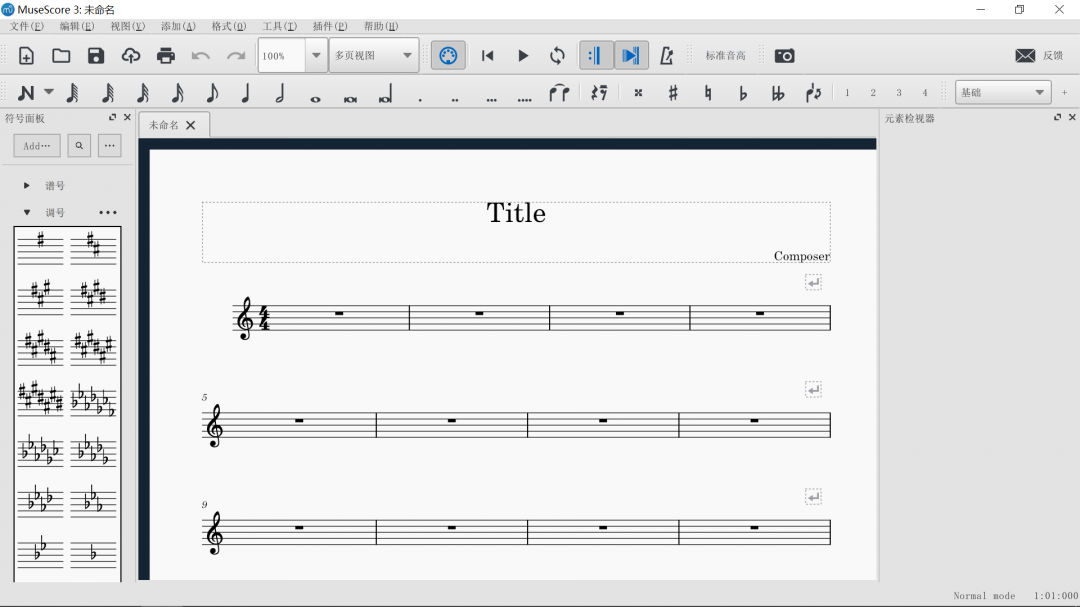Select the one-sharp key signature in palette
Viewport: 1080px width, 607px height.
[x=40, y=244]
